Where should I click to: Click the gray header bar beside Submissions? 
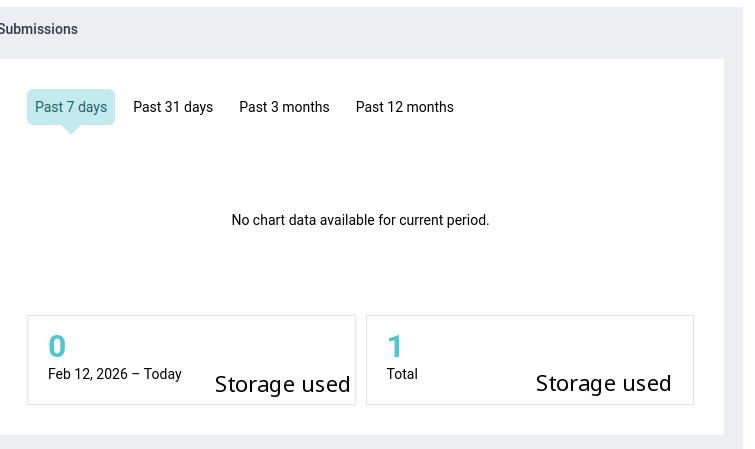click(400, 29)
